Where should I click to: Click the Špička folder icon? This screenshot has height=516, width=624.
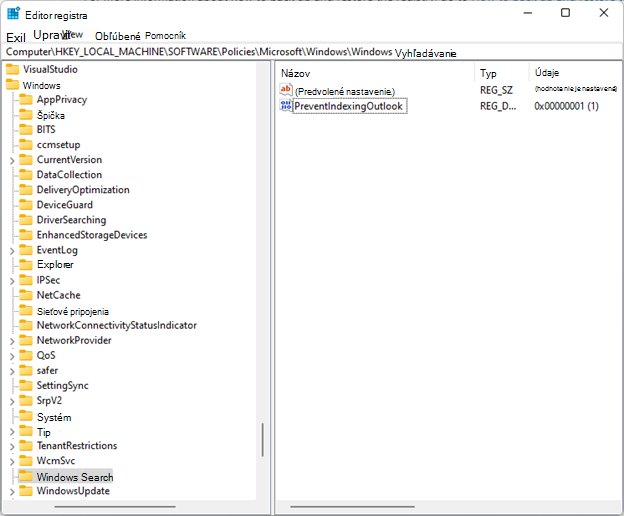coord(26,115)
